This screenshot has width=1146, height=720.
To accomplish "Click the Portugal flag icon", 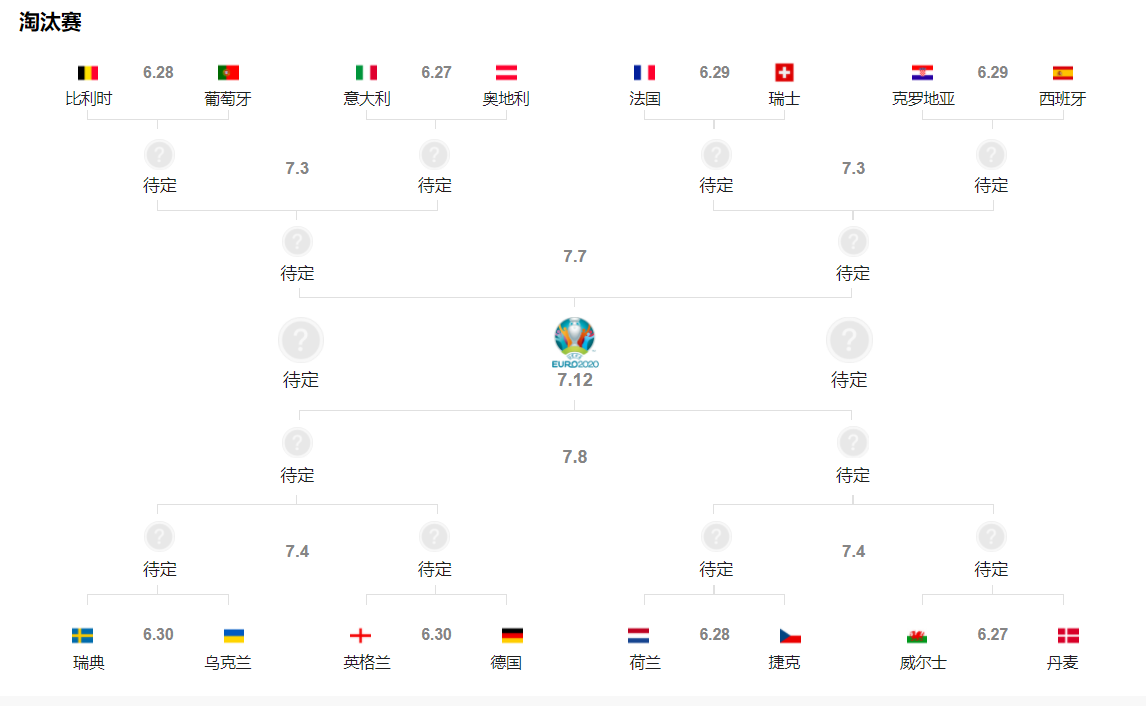I will [228, 73].
